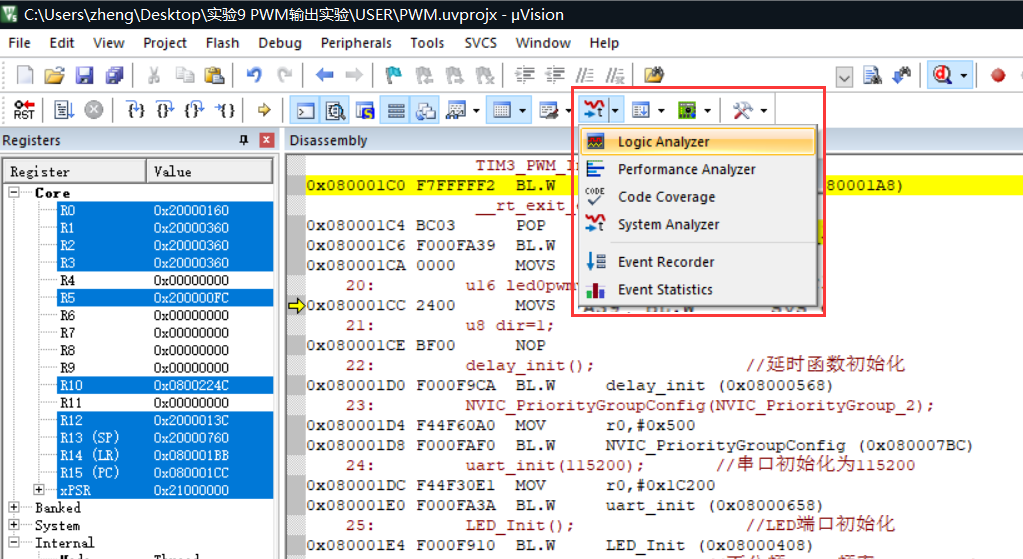Select Logic Analyzer from dropdown
The width and height of the screenshot is (1023, 559).
click(698, 142)
